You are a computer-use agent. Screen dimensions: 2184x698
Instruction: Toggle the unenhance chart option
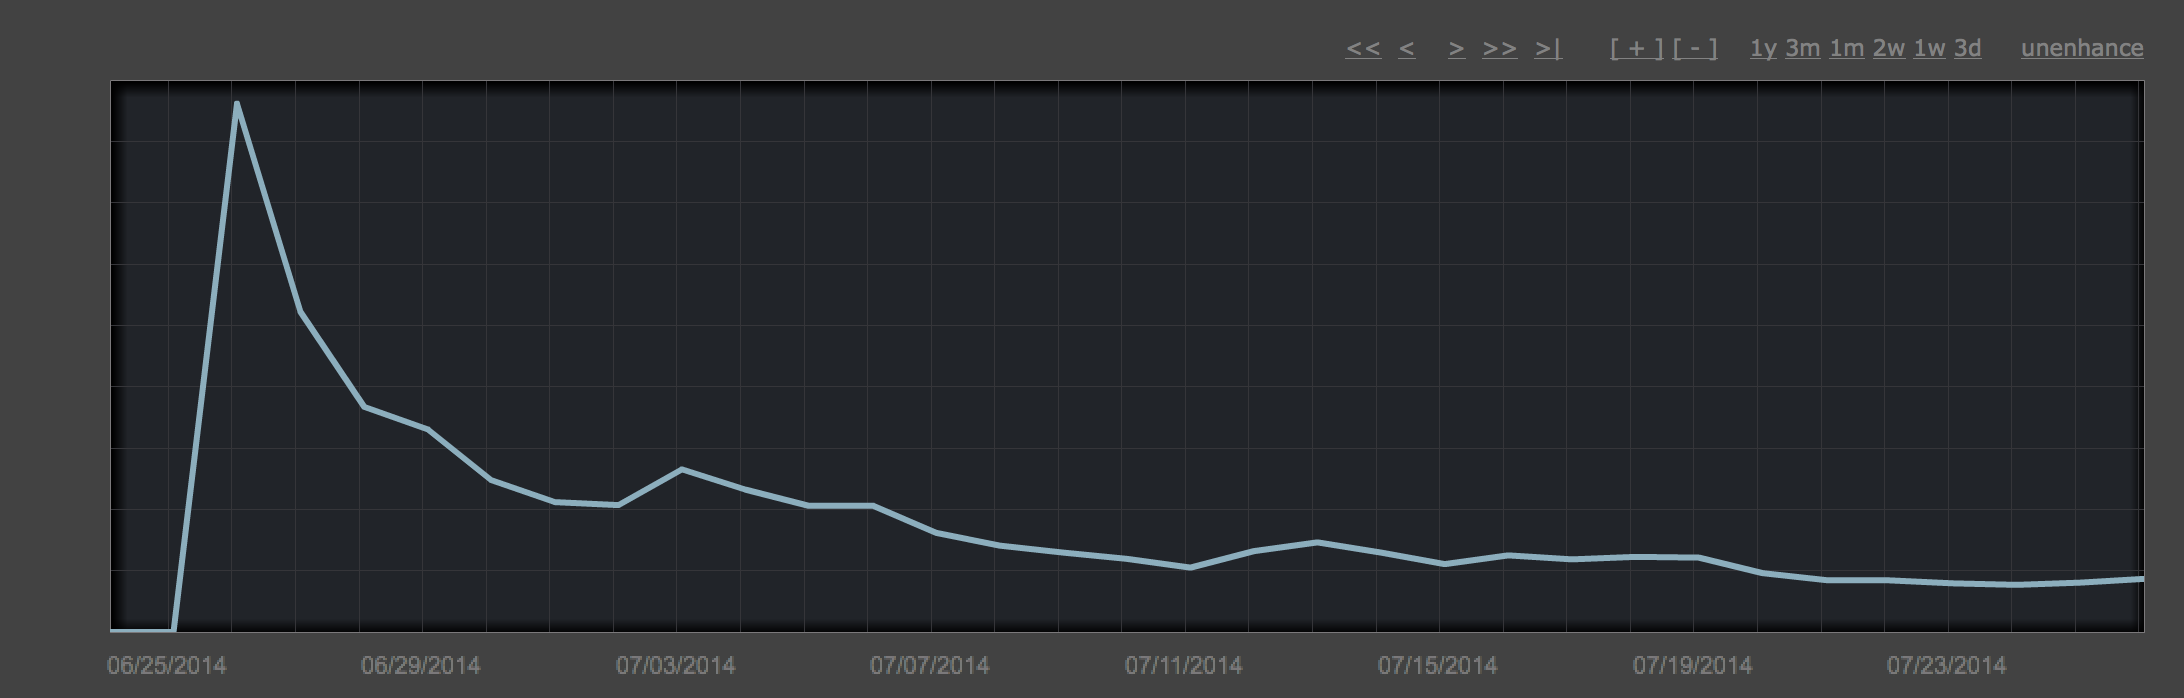tap(2082, 48)
